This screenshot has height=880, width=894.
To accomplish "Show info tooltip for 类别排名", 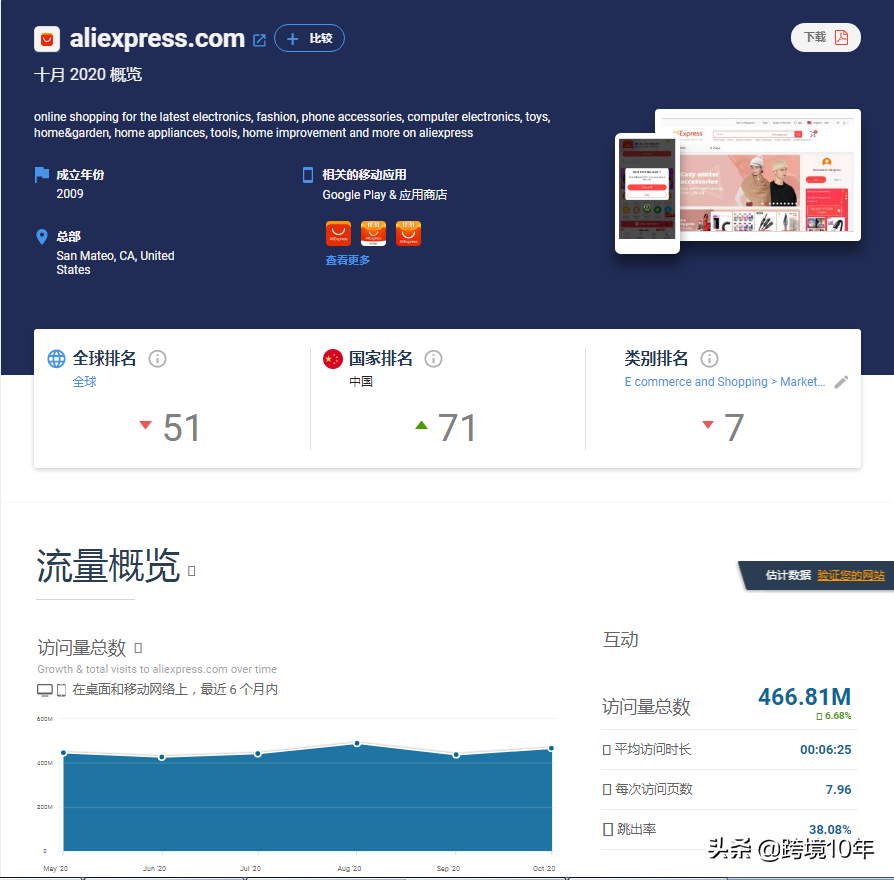I will tap(709, 359).
